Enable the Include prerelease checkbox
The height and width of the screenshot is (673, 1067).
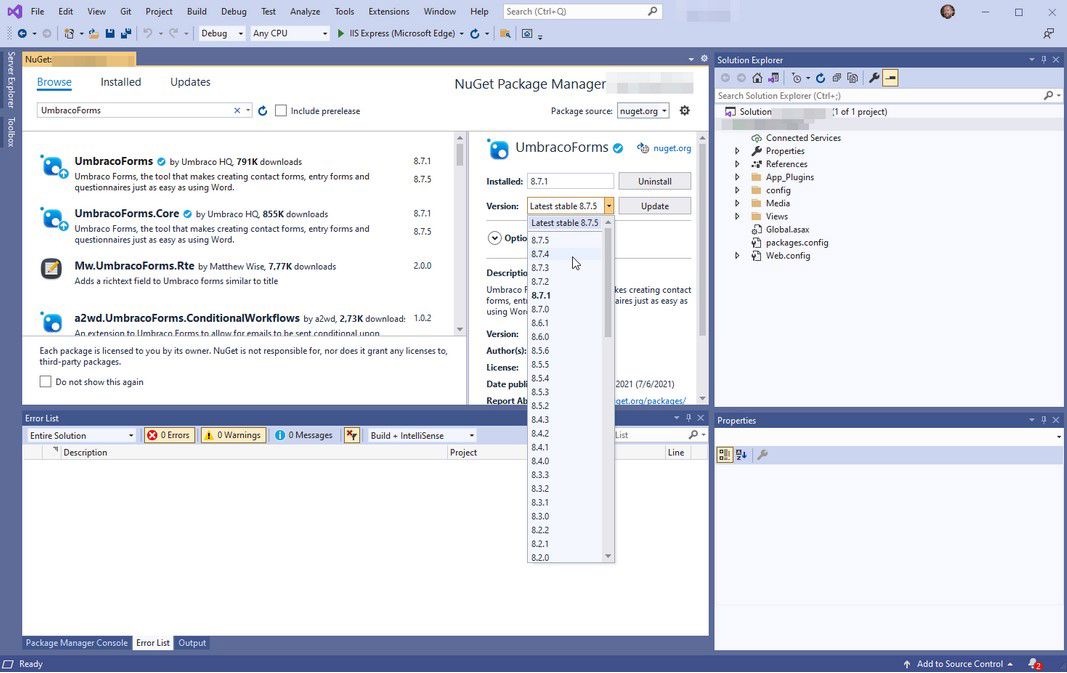point(282,110)
